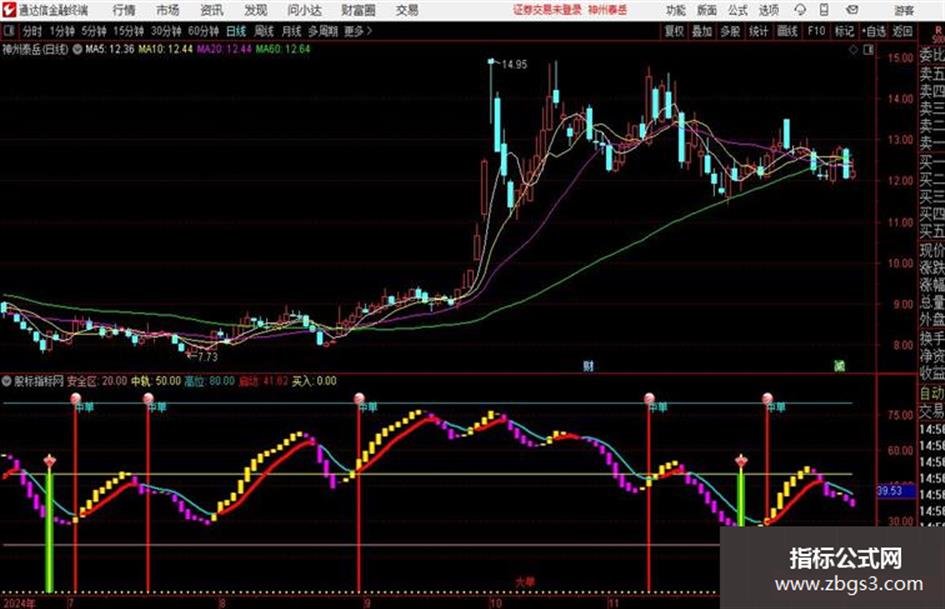Switch to the 周线 weekly period tab
945x609 pixels.
264,31
